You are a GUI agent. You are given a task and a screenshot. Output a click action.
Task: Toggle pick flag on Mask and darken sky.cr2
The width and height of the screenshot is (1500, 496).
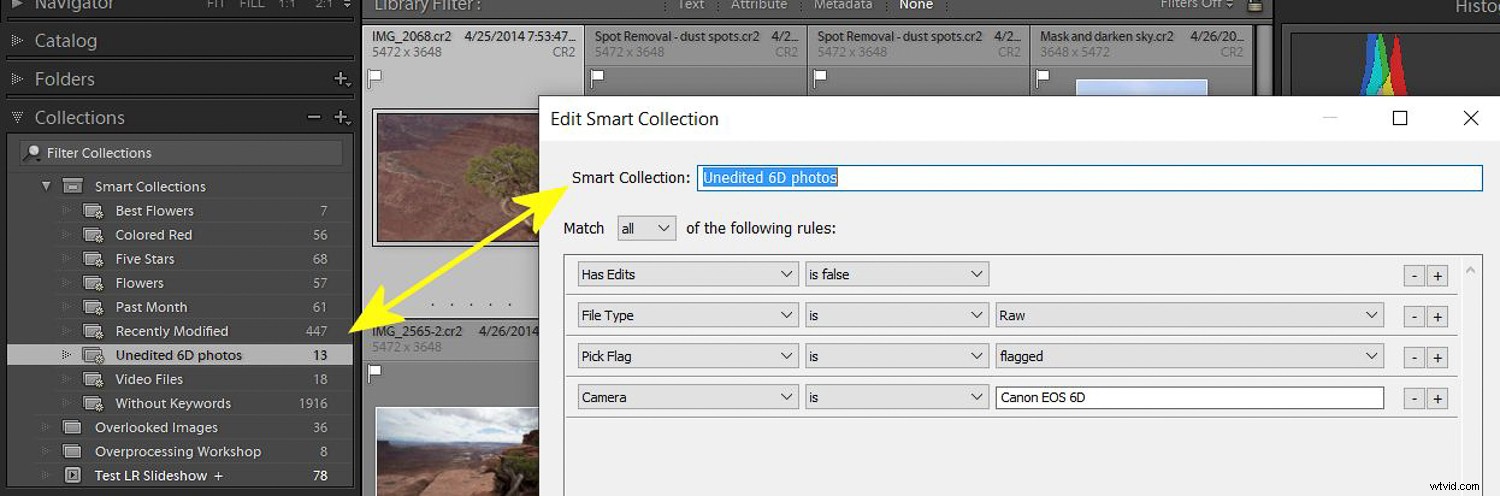tap(1045, 76)
